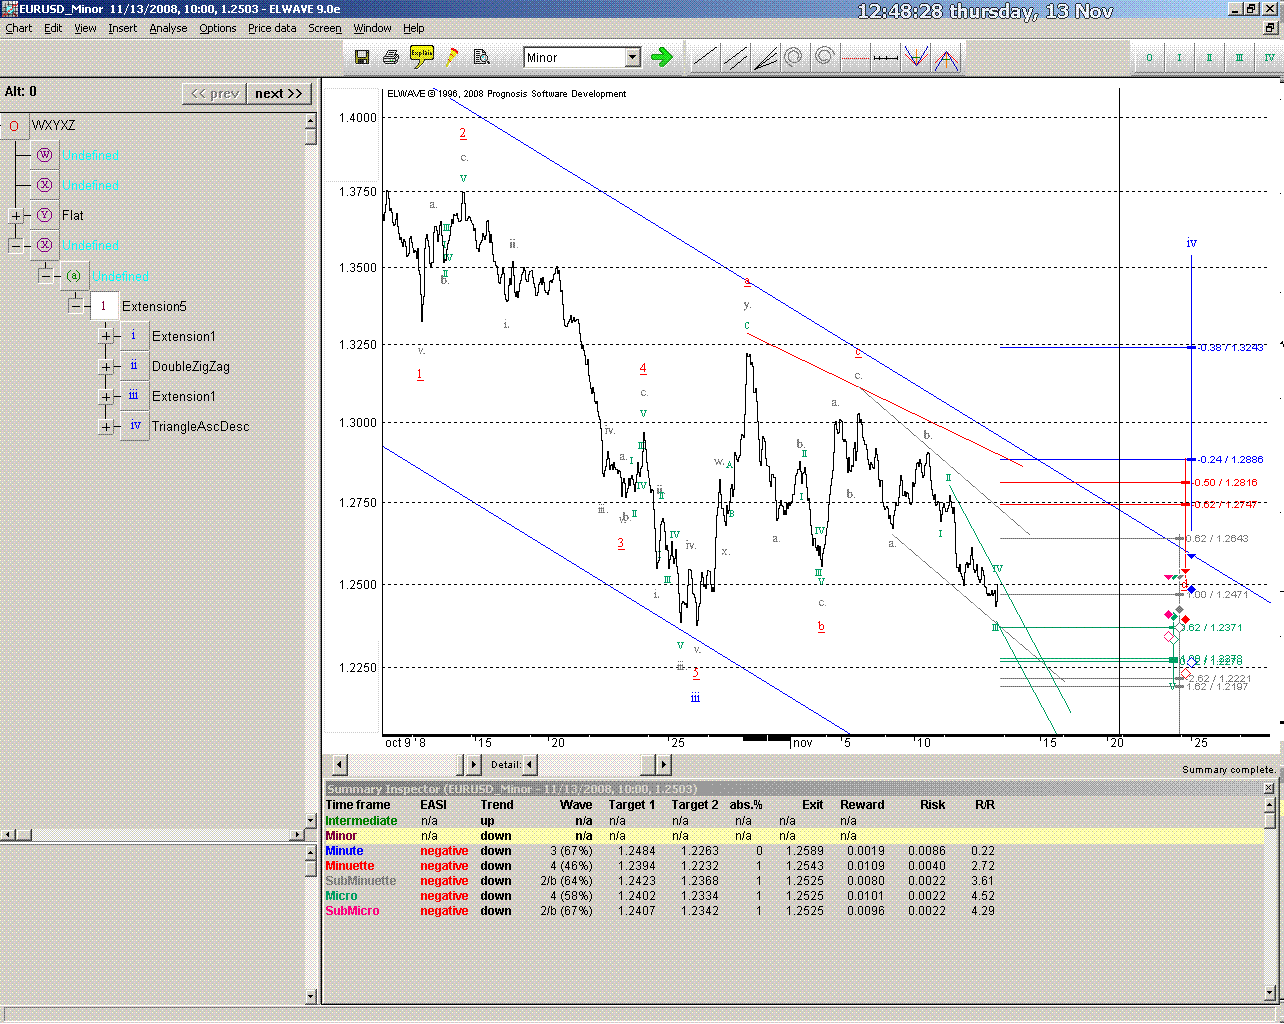Select the Intermediate time frame row

click(660, 821)
